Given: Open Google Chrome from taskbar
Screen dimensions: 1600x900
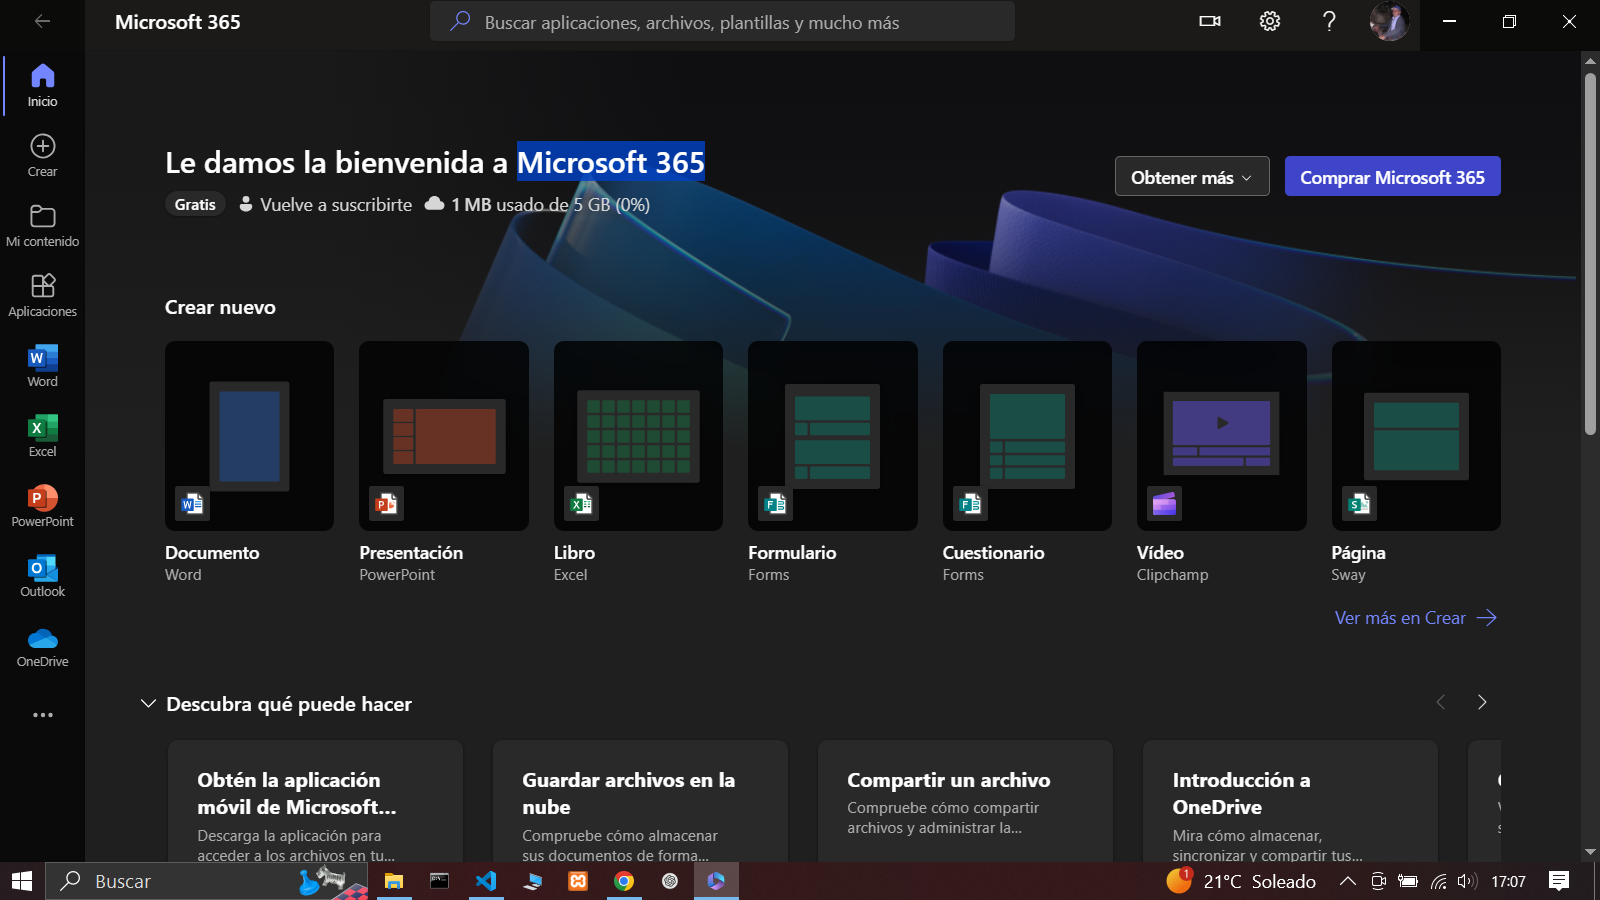Looking at the screenshot, I should (x=624, y=881).
